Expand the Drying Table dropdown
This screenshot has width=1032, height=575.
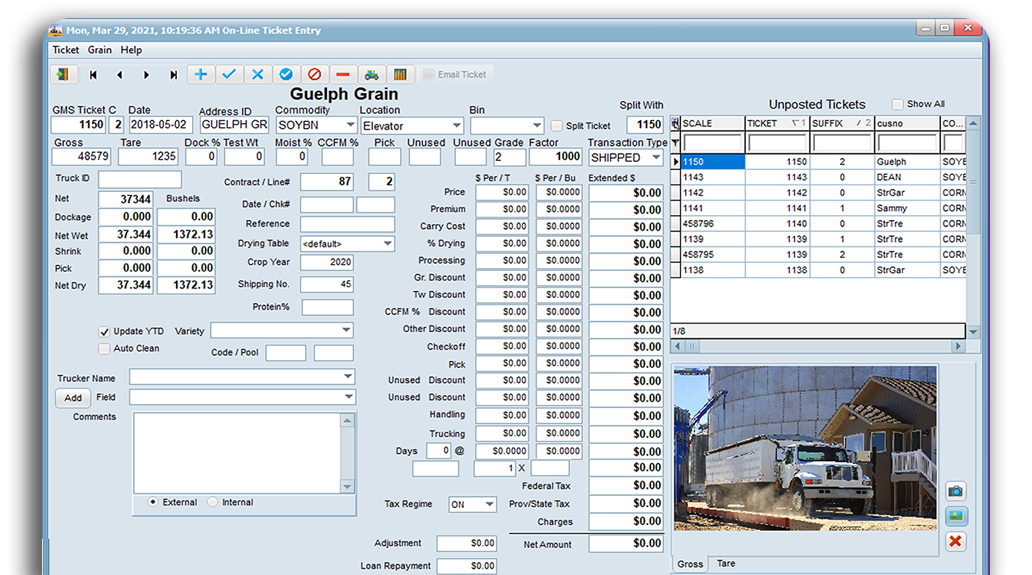pyautogui.click(x=388, y=243)
